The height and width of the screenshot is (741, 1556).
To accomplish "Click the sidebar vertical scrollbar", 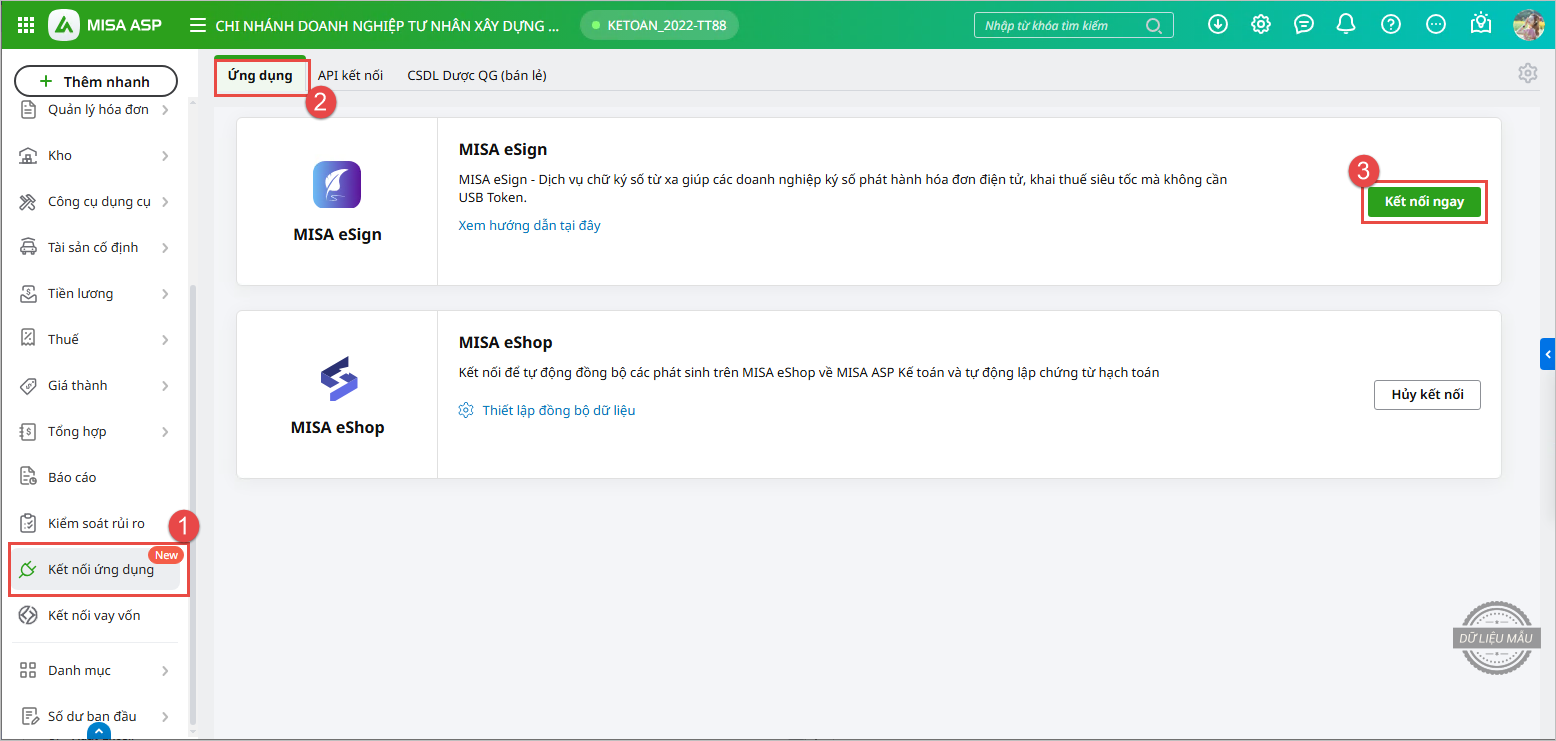I will [193, 505].
